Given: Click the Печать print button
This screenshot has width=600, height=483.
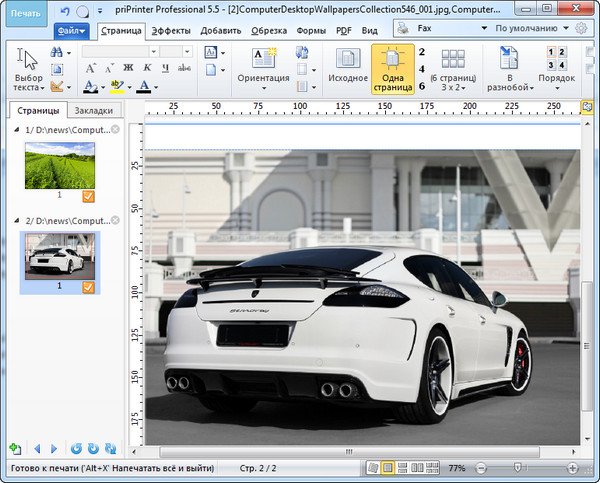Looking at the screenshot, I should pyautogui.click(x=26, y=13).
